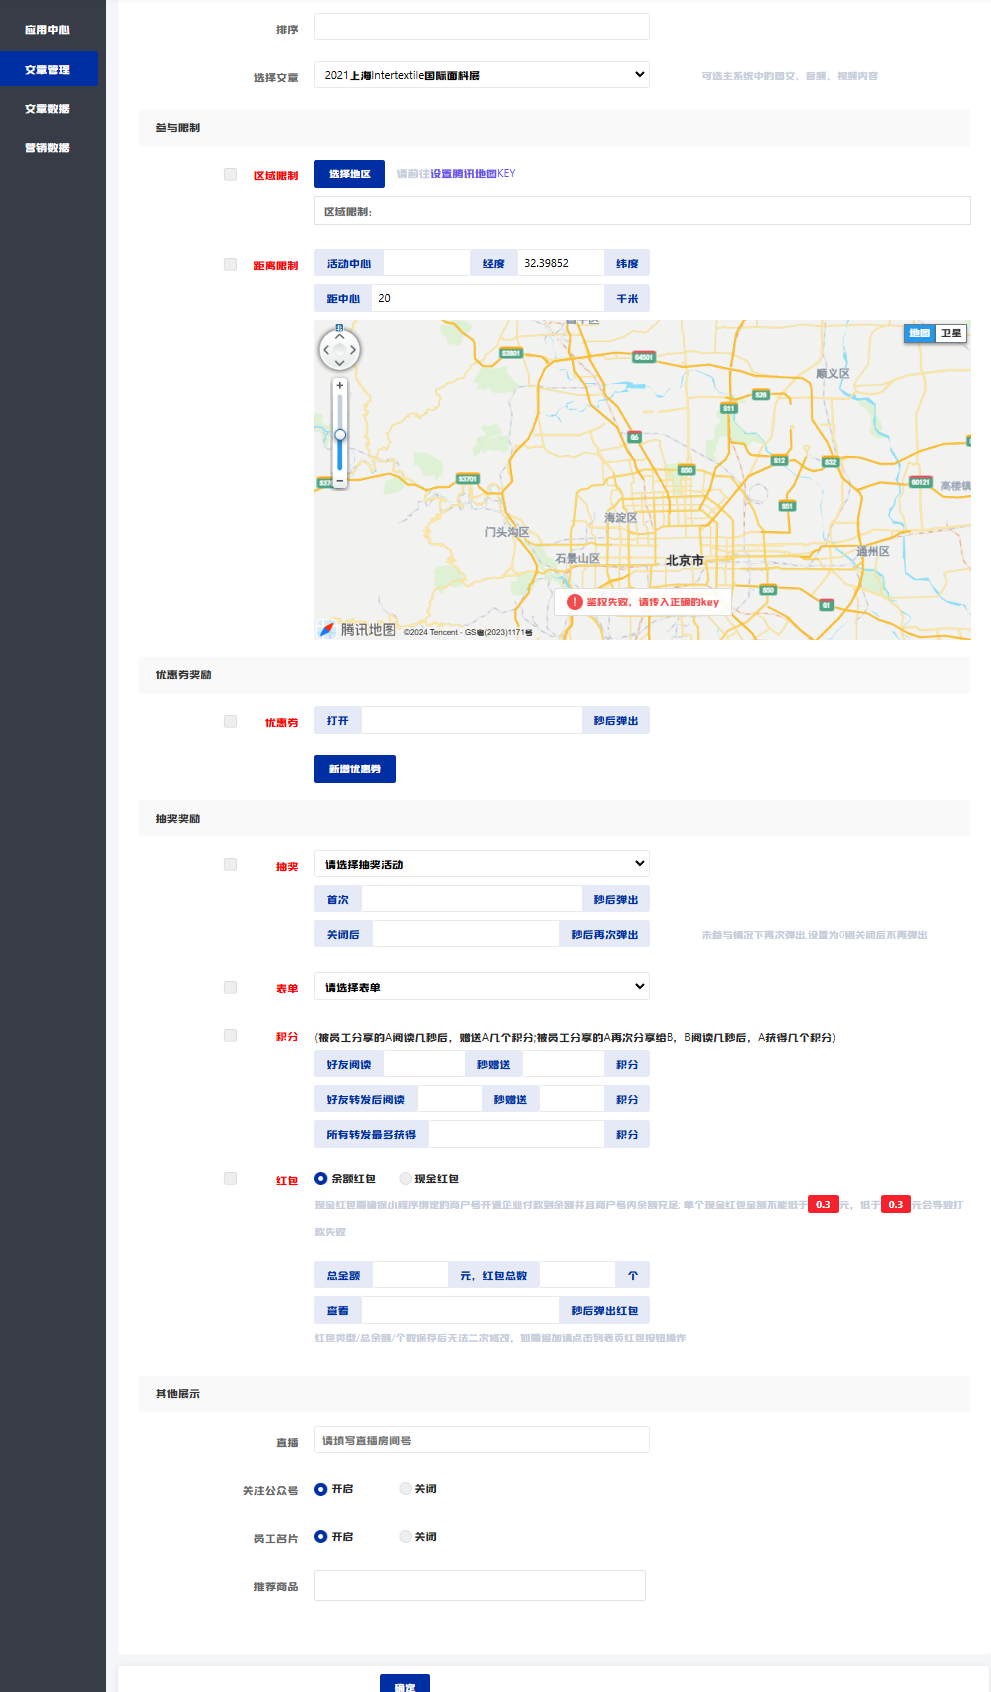Focus the 直播 room number input field
991x1692 pixels.
click(481, 1440)
